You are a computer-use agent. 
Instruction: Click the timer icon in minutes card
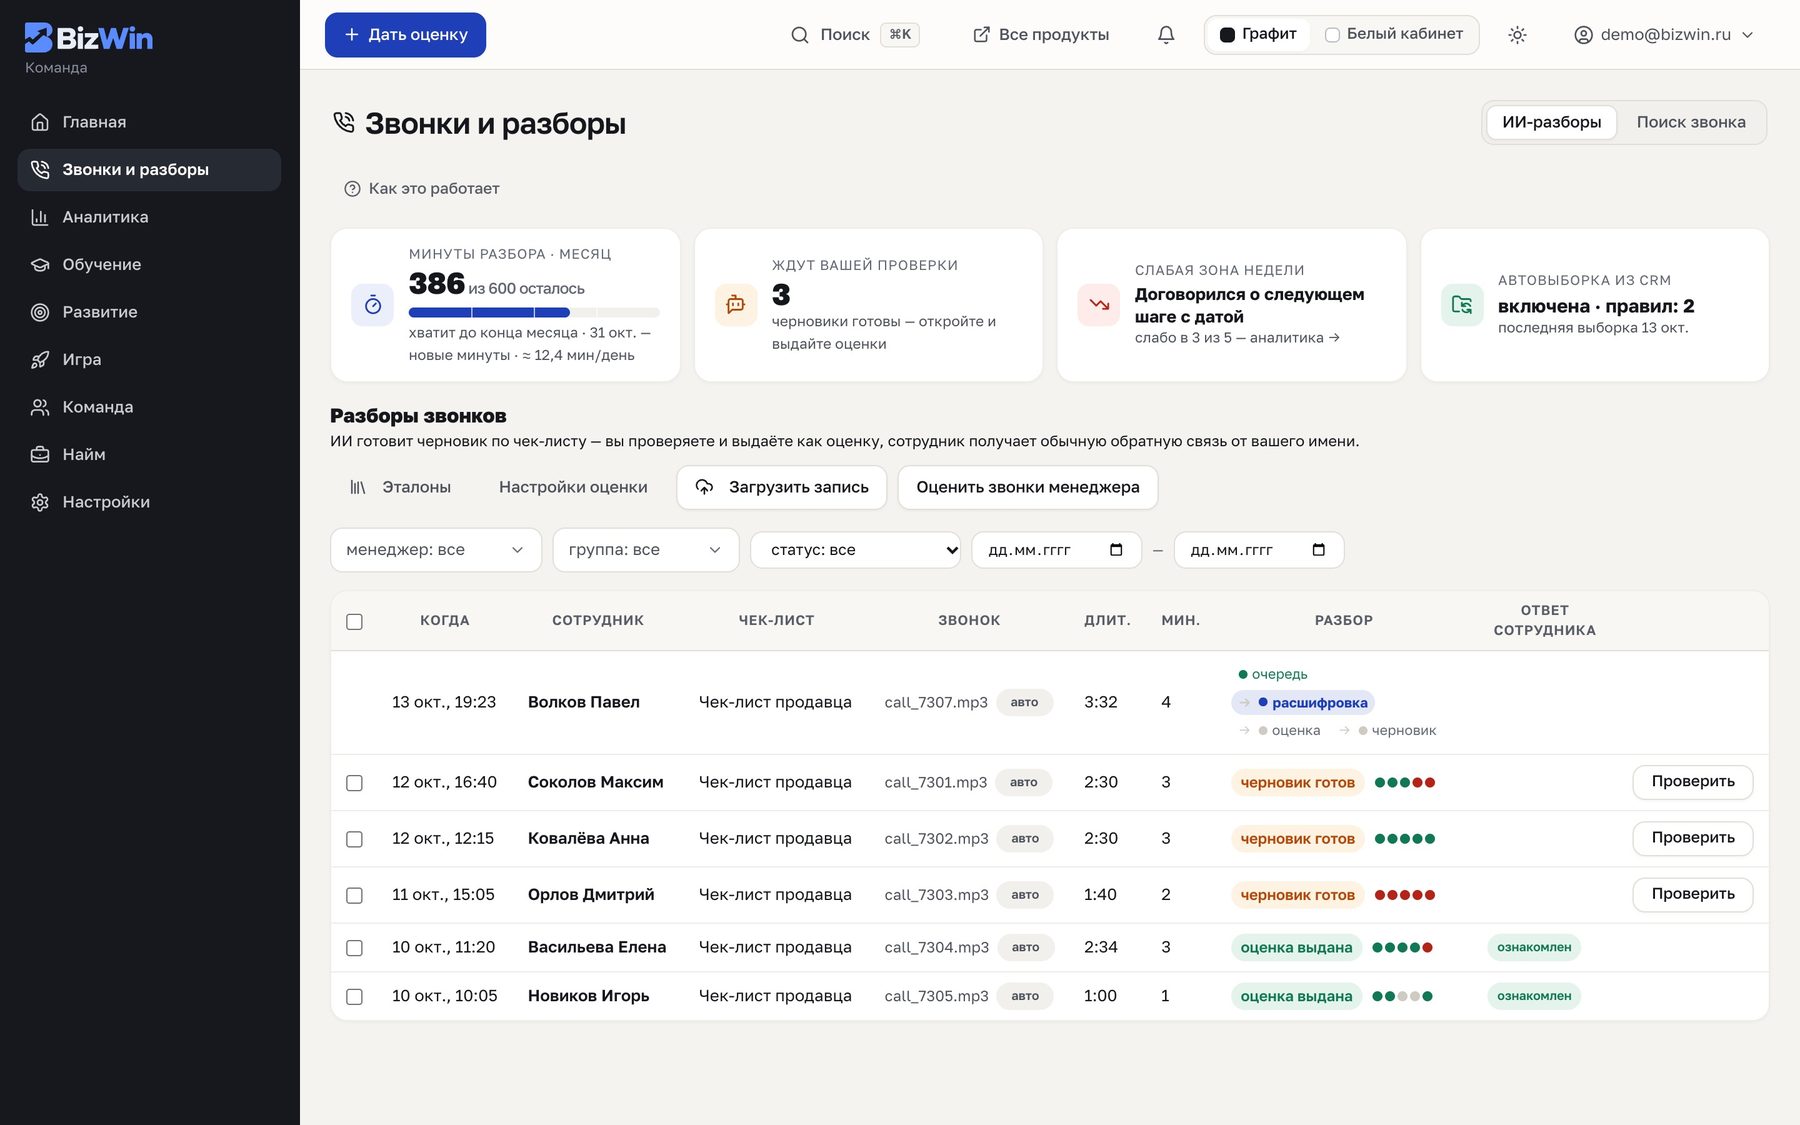(x=373, y=305)
